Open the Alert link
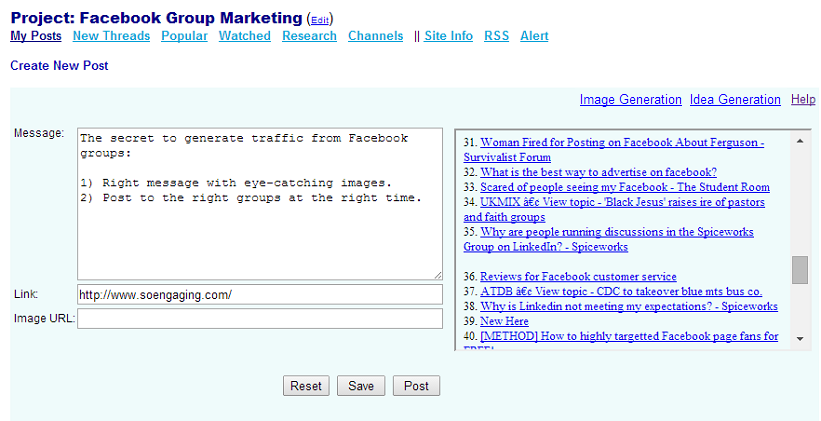The height and width of the screenshot is (421, 821). click(x=534, y=36)
